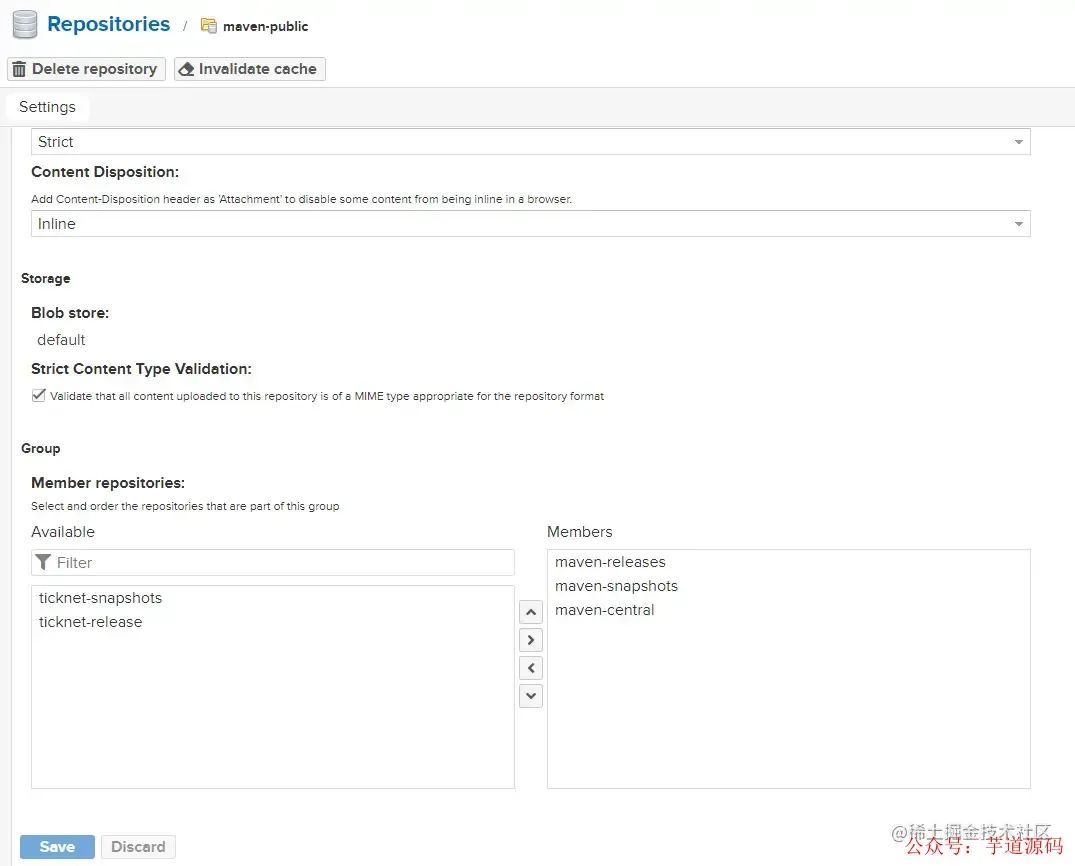
Task: Click the add-to-members right arrow
Action: click(531, 640)
